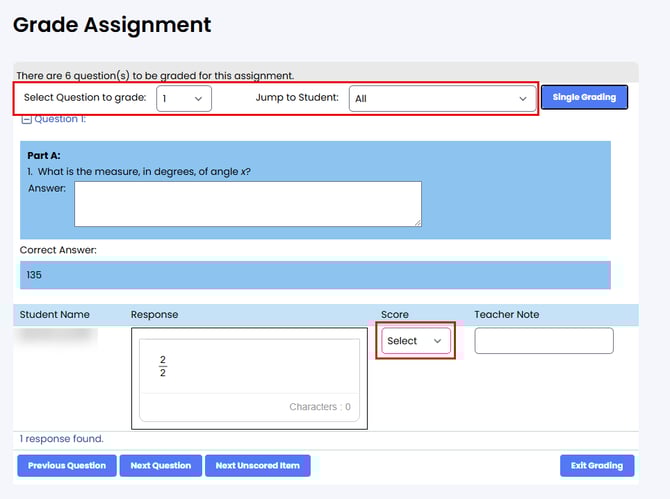Image resolution: width=670 pixels, height=499 pixels.
Task: Go to the Previous Question
Action: (x=66, y=465)
